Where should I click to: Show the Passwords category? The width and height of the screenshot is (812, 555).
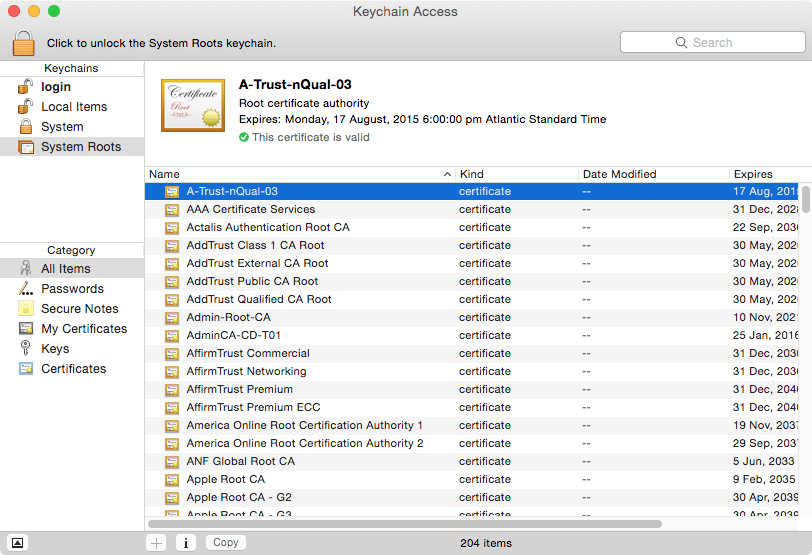[x=72, y=289]
